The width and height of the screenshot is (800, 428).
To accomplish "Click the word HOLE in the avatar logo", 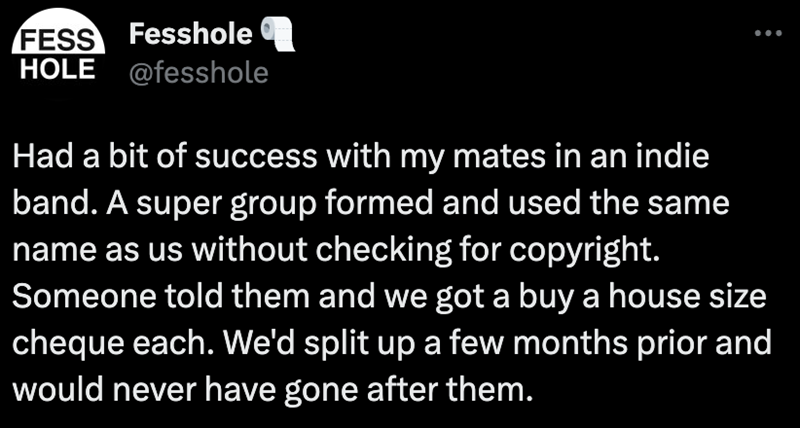I will pyautogui.click(x=56, y=68).
